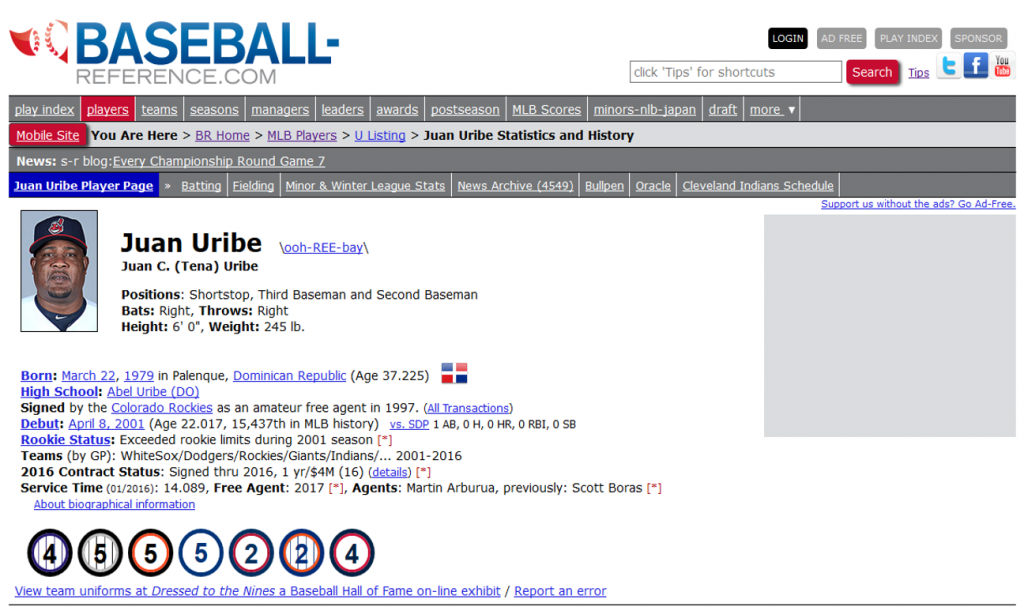Viewport: 1024px width, 607px height.
Task: Open the 'draft' navigation menu
Action: coord(723,110)
